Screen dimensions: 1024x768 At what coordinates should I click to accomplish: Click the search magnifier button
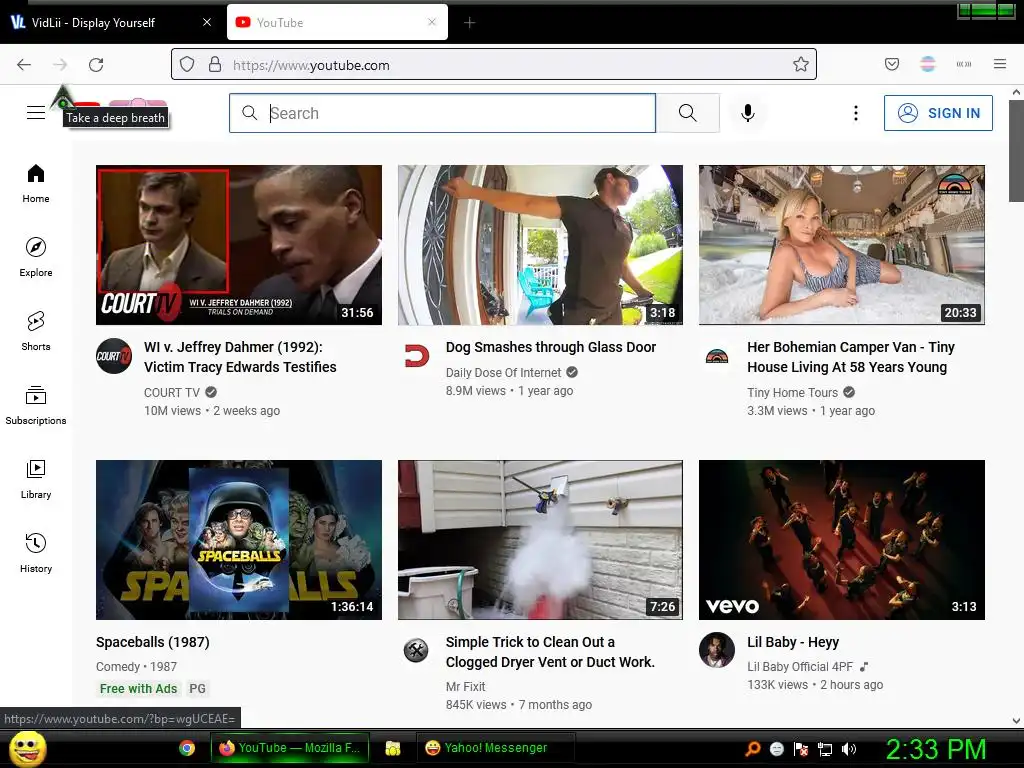[688, 113]
